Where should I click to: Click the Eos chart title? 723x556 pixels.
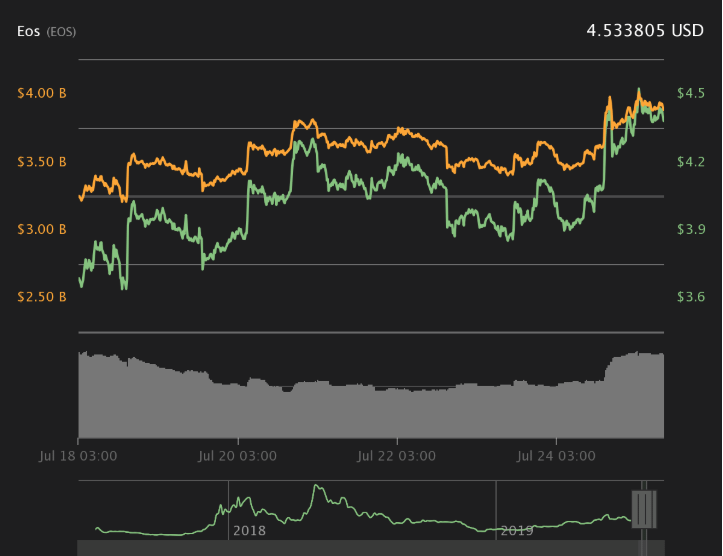tap(28, 31)
